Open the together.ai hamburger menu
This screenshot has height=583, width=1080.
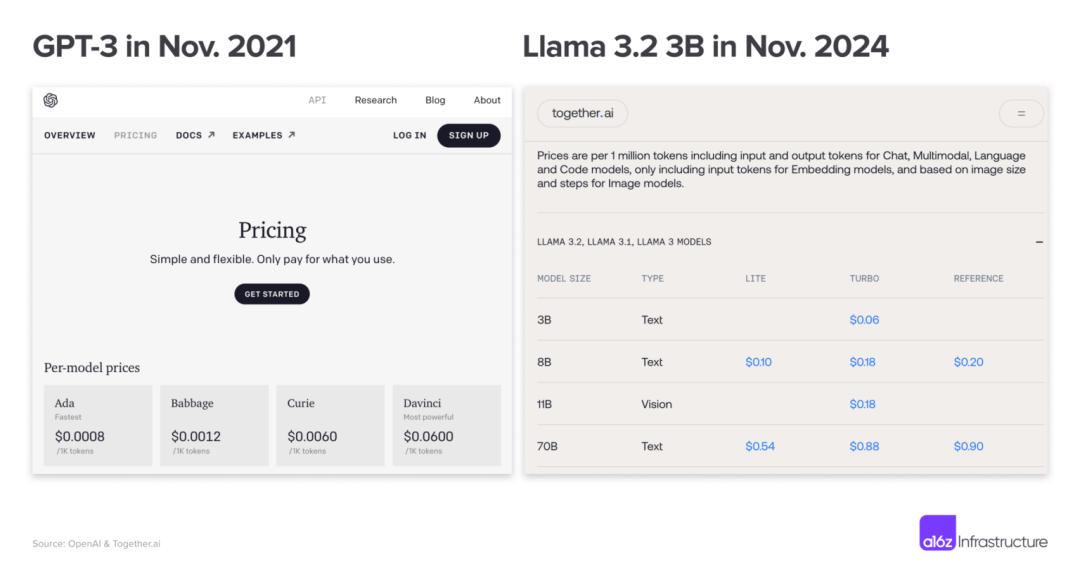click(1021, 114)
